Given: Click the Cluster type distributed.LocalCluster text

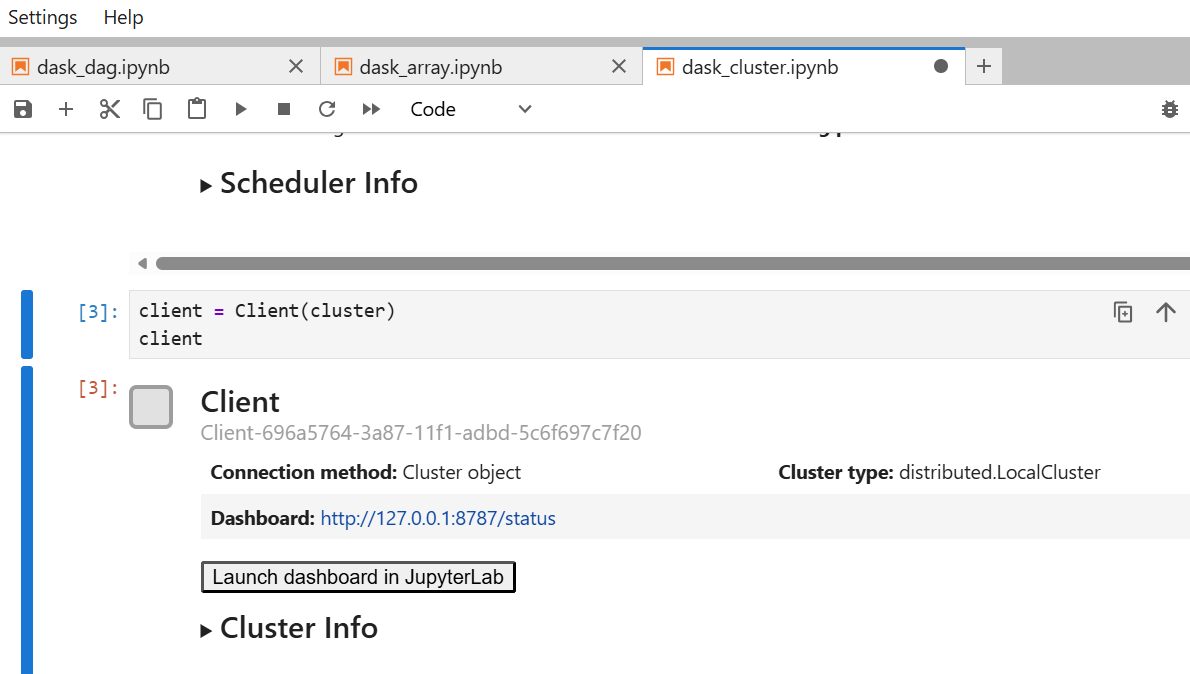Looking at the screenshot, I should coord(940,472).
